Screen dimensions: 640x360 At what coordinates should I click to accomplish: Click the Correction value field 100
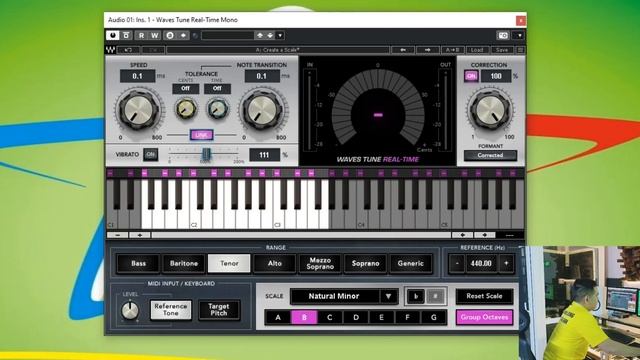[x=496, y=76]
